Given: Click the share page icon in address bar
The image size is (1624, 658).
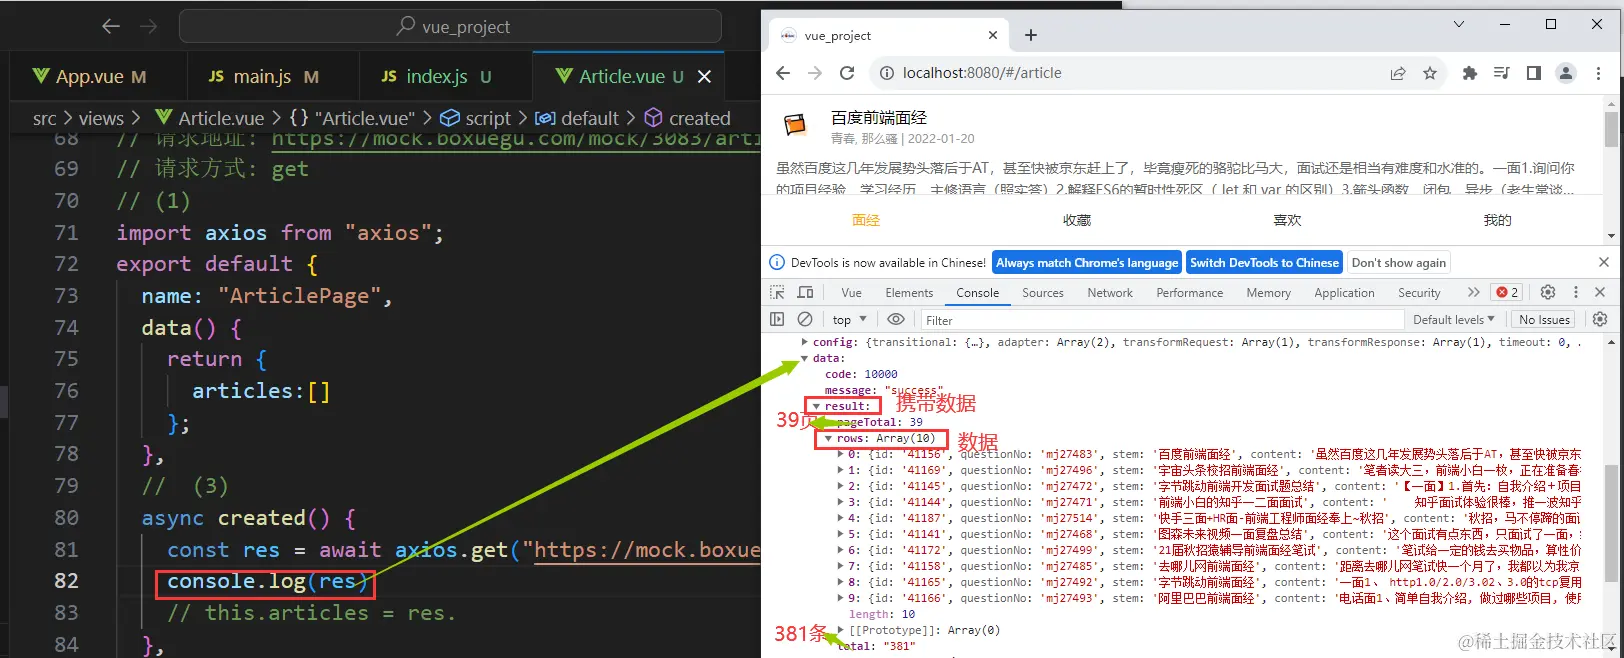Looking at the screenshot, I should pyautogui.click(x=1398, y=73).
